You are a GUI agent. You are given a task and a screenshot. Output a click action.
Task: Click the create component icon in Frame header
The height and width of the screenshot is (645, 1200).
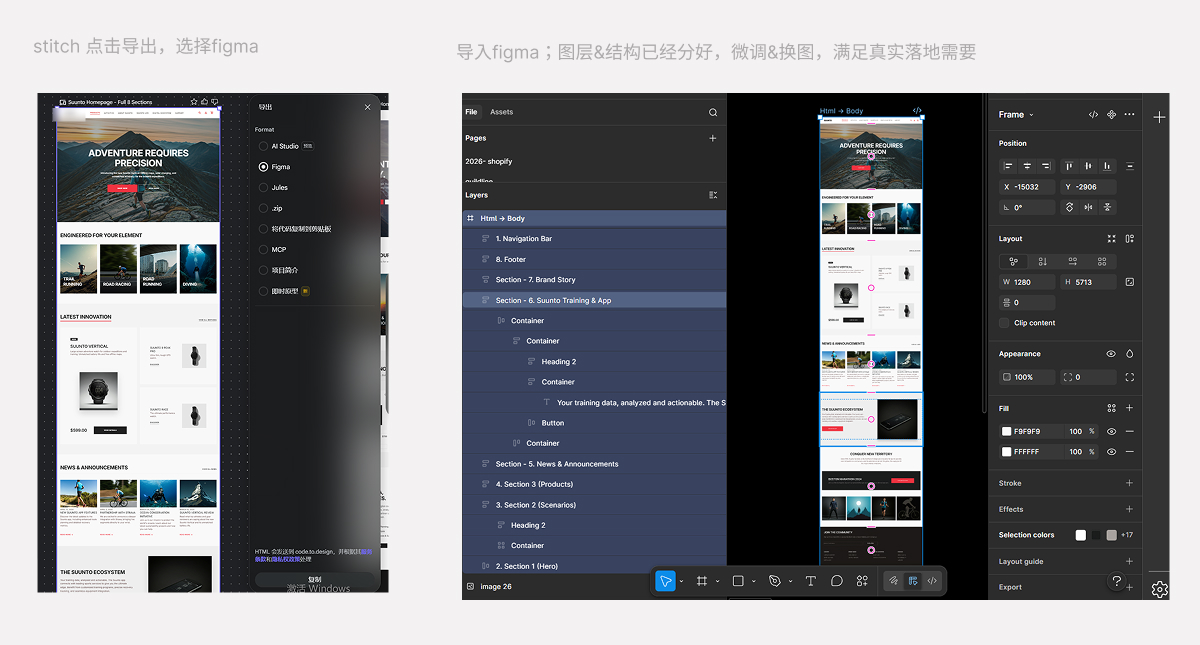pyautogui.click(x=1111, y=114)
